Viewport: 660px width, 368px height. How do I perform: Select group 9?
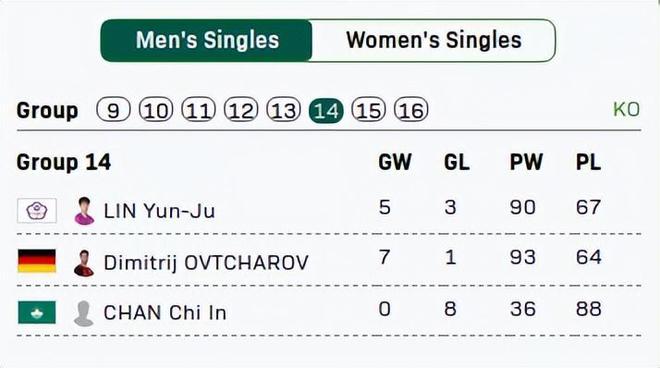pos(113,110)
